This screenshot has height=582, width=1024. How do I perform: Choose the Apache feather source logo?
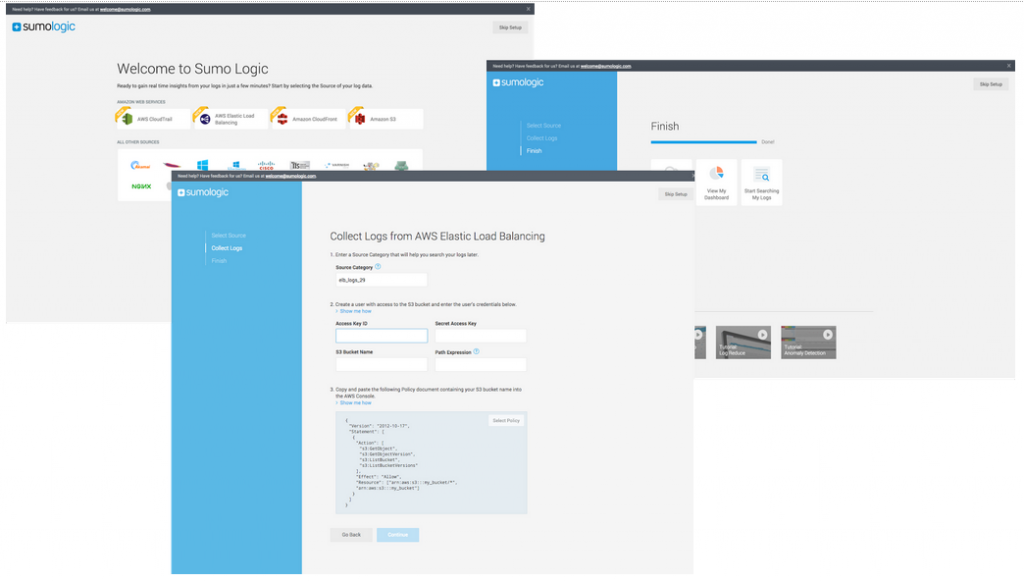pos(172,165)
